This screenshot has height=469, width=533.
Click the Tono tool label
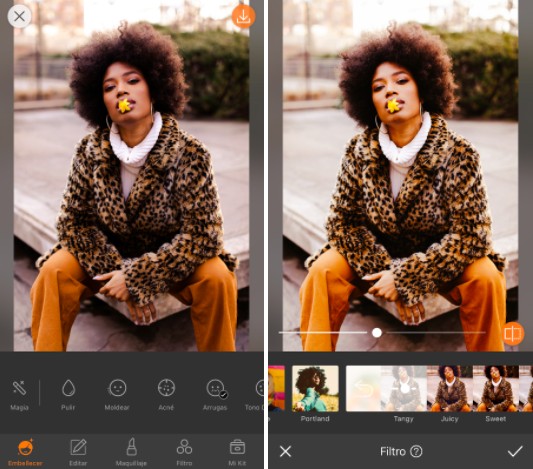pyautogui.click(x=254, y=407)
